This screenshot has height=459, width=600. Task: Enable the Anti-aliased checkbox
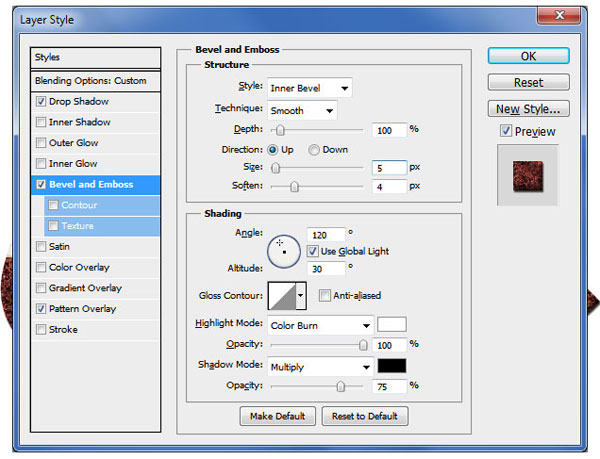(324, 296)
